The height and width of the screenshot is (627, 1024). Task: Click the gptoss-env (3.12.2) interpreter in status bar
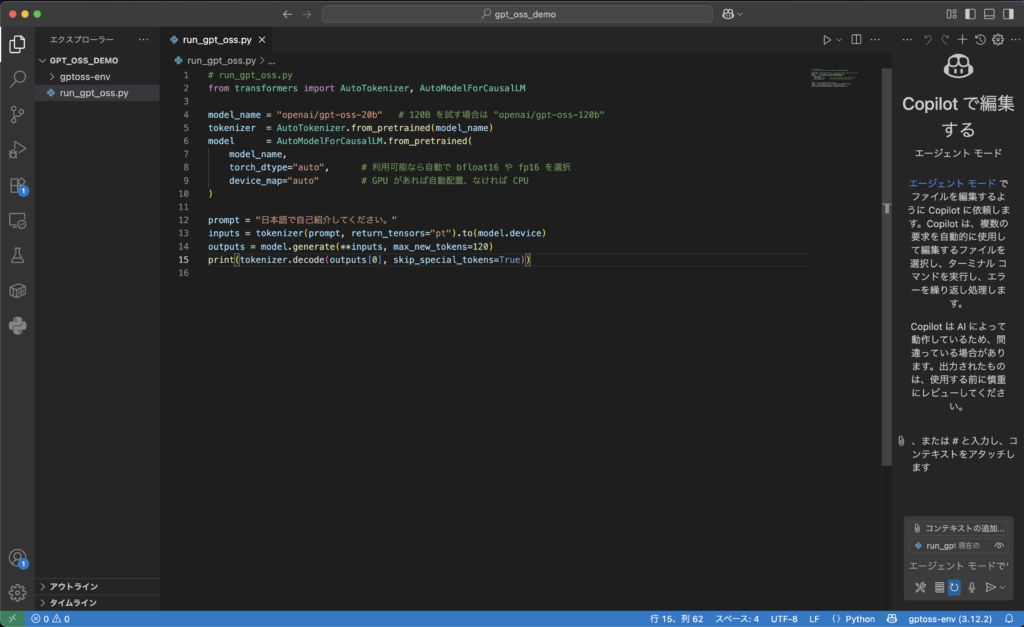(x=948, y=619)
